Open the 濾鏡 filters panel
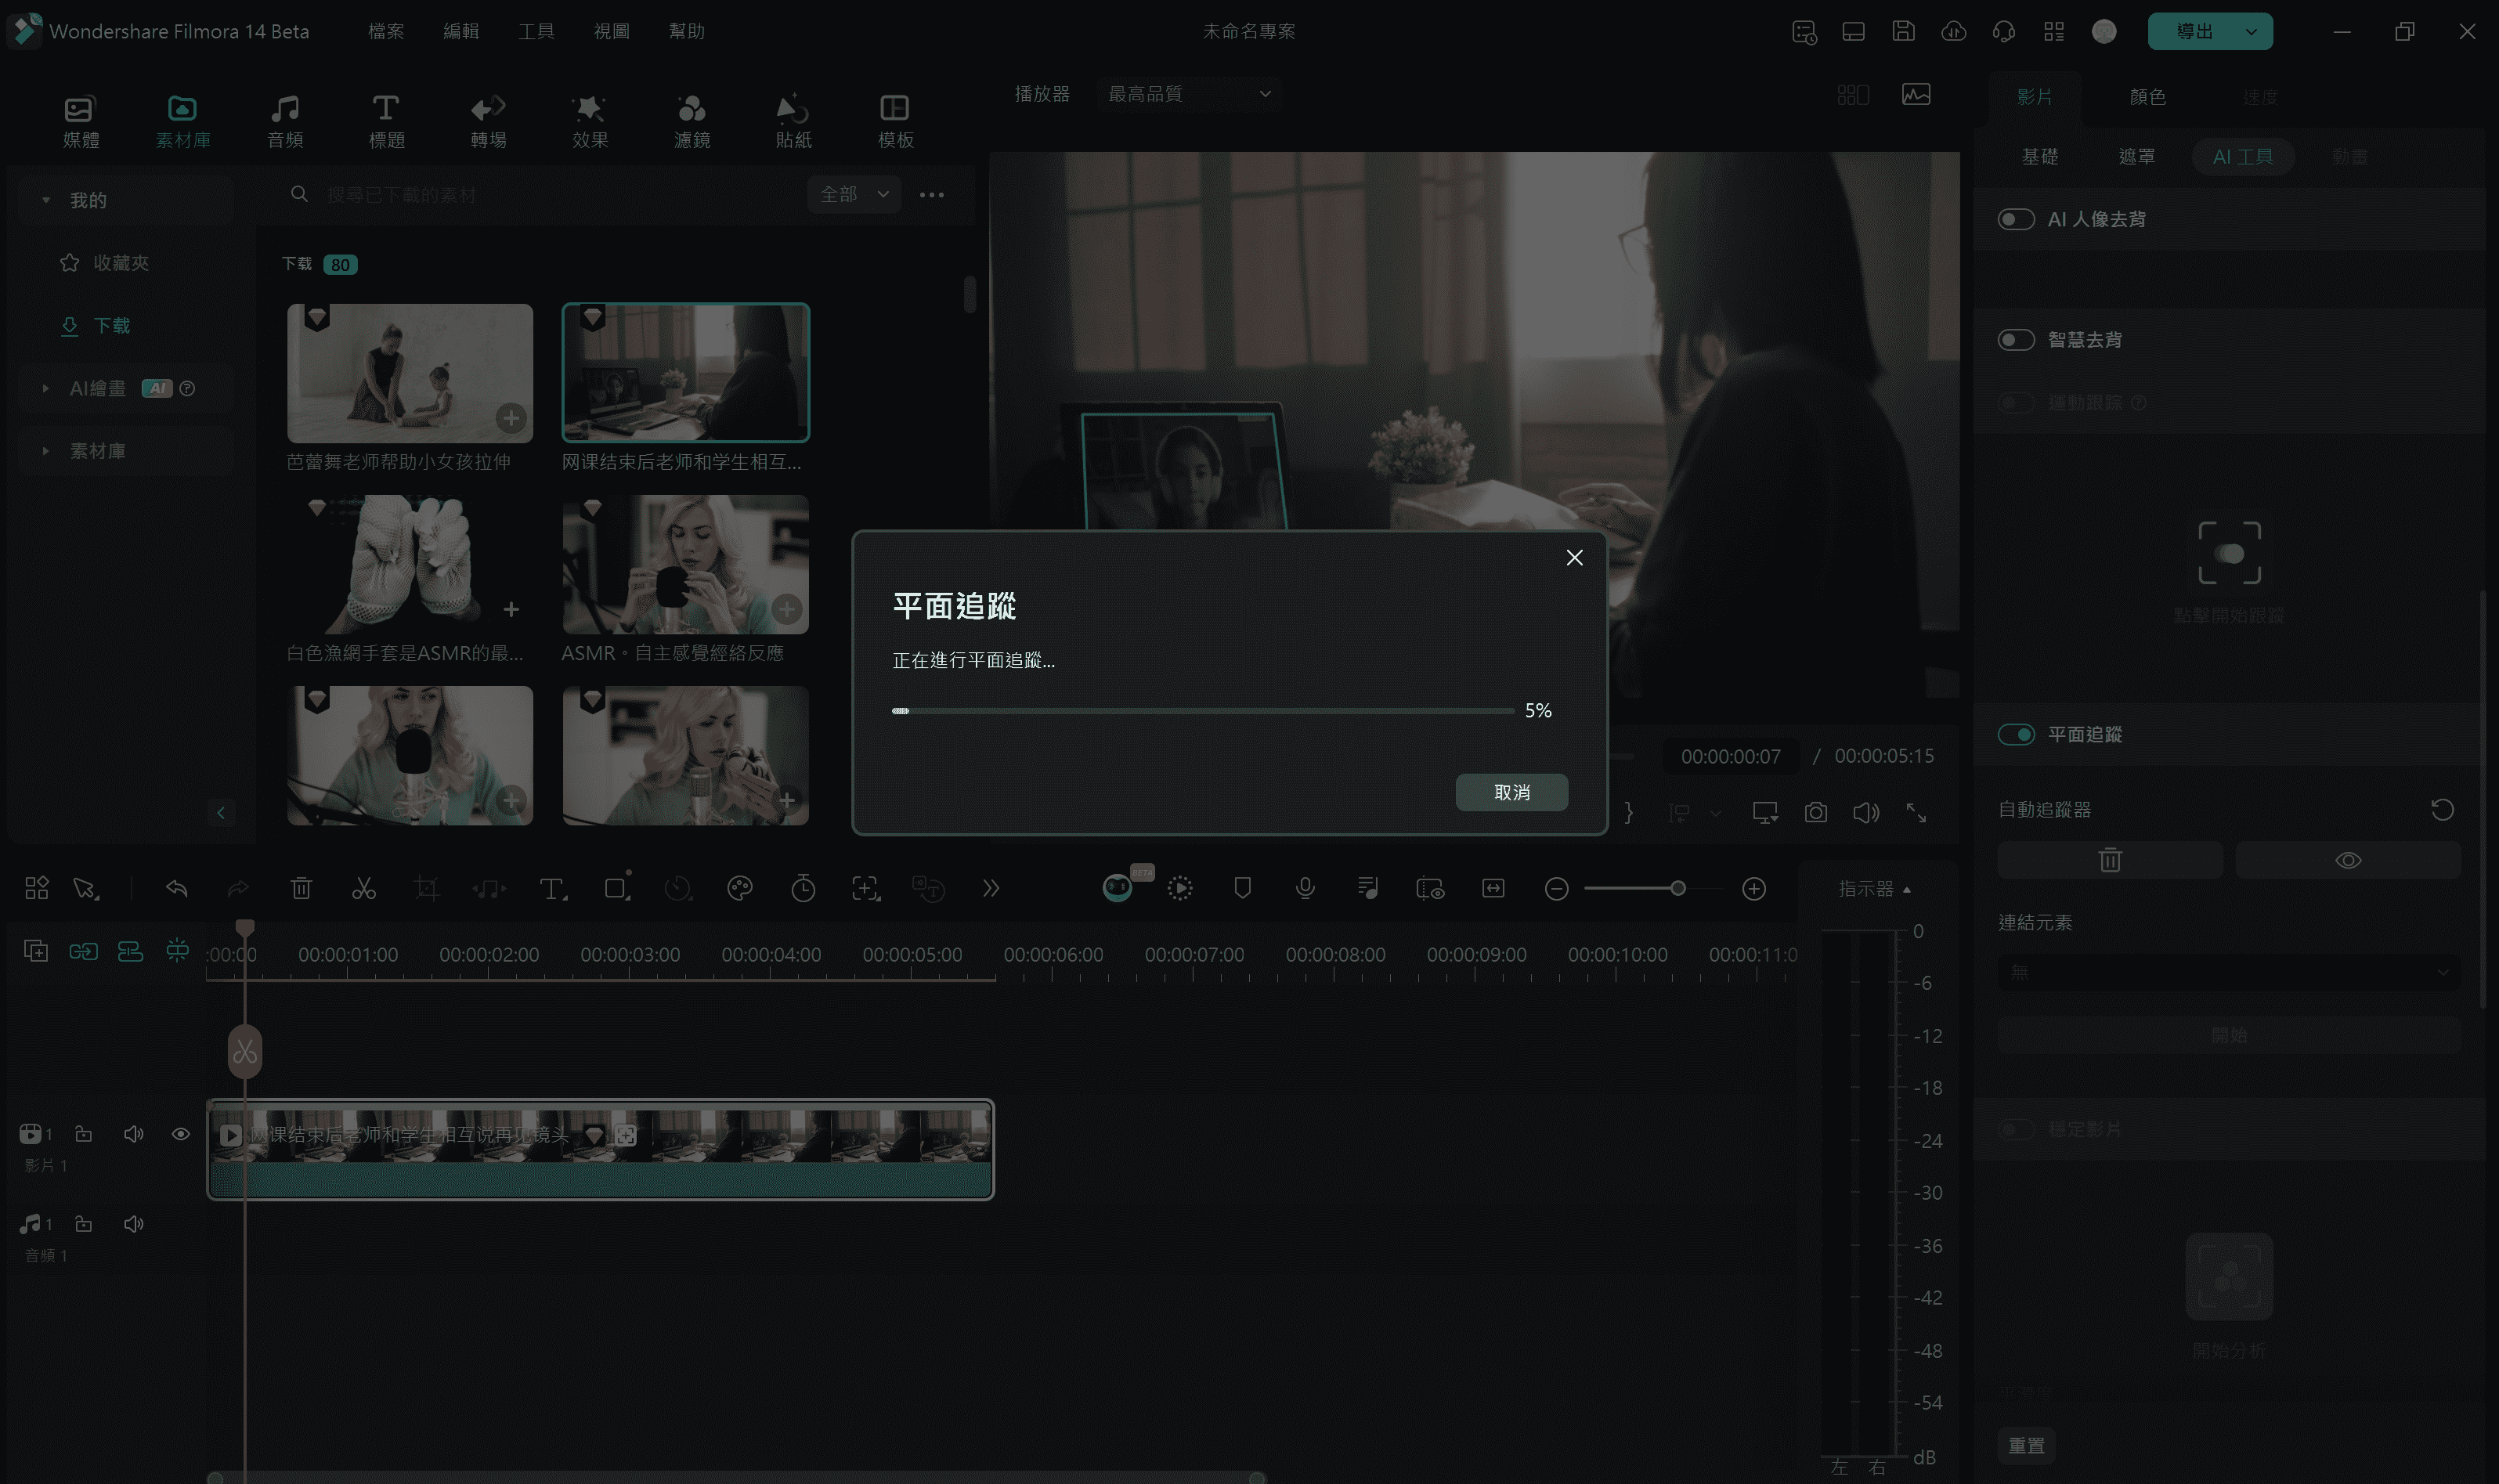 click(692, 122)
